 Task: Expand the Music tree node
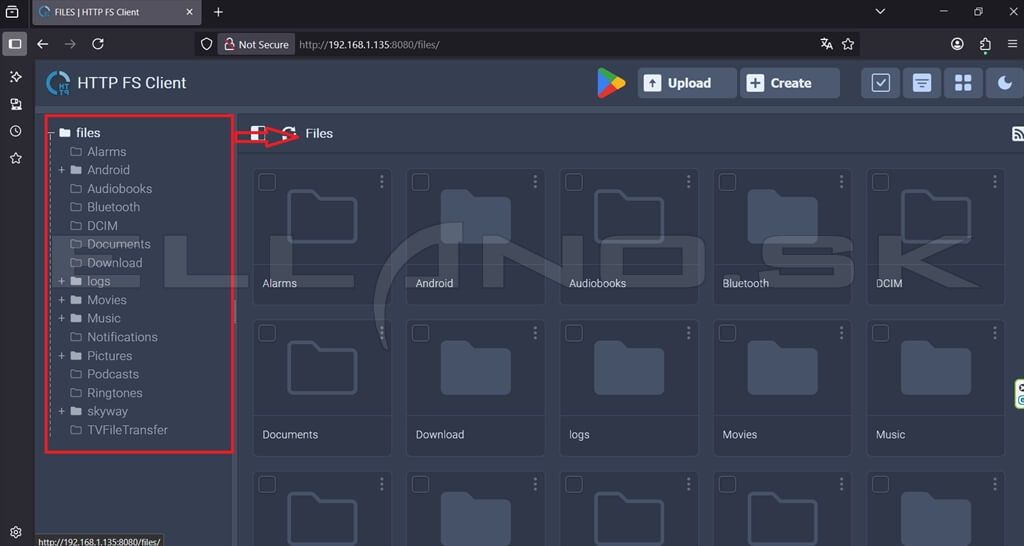[61, 318]
